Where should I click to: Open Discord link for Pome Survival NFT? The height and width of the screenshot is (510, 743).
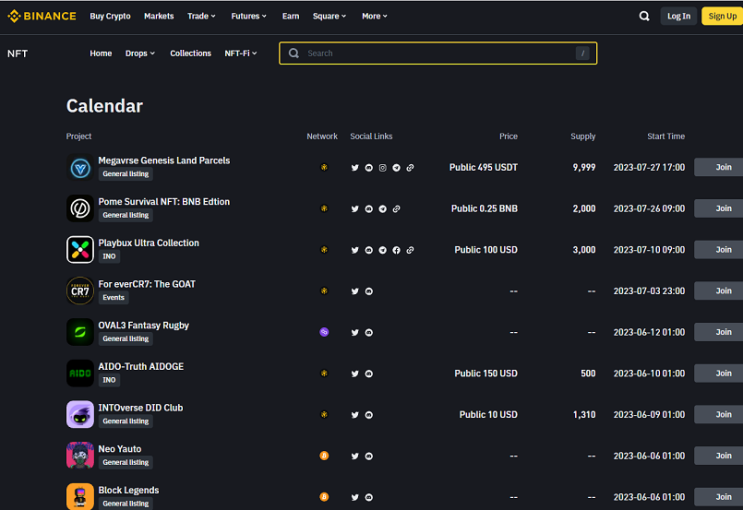369,209
